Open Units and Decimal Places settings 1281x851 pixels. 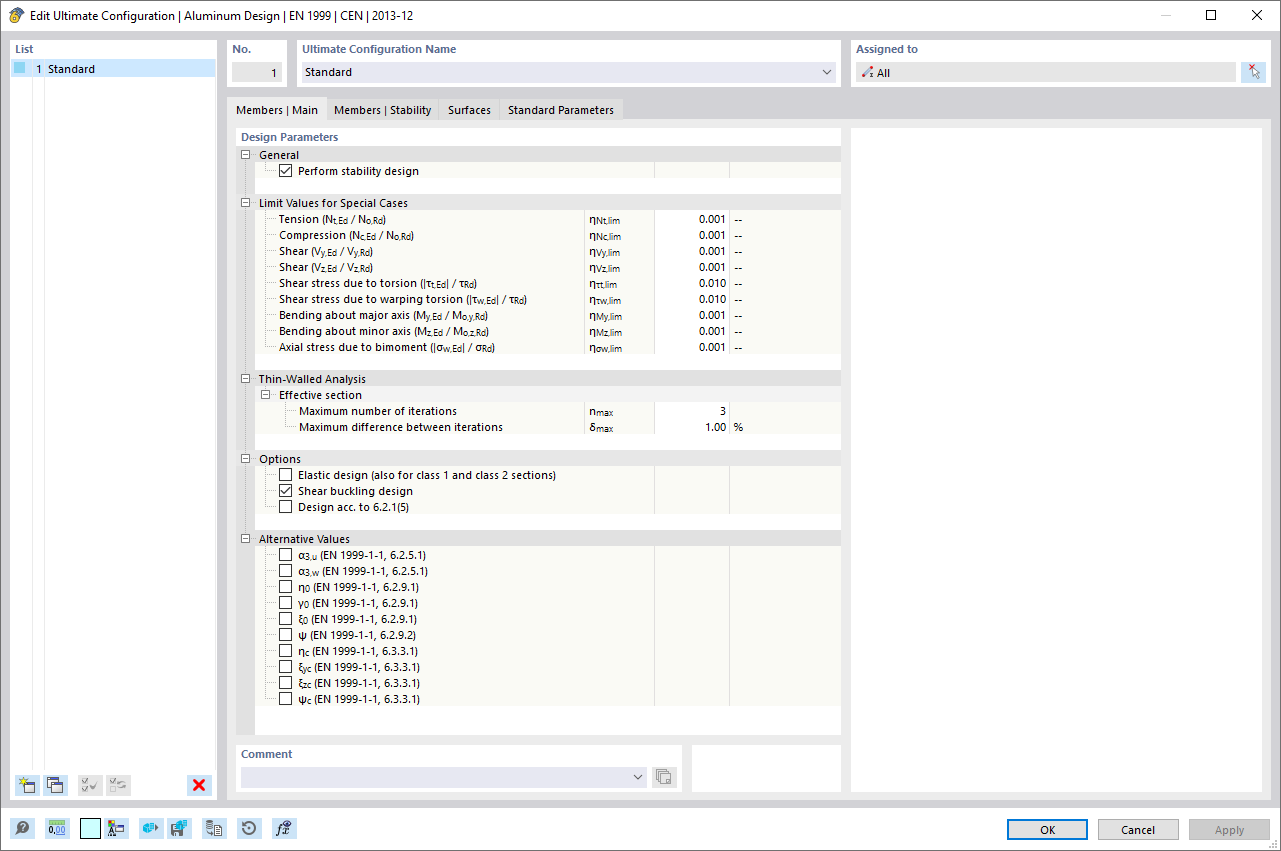pyautogui.click(x=58, y=828)
